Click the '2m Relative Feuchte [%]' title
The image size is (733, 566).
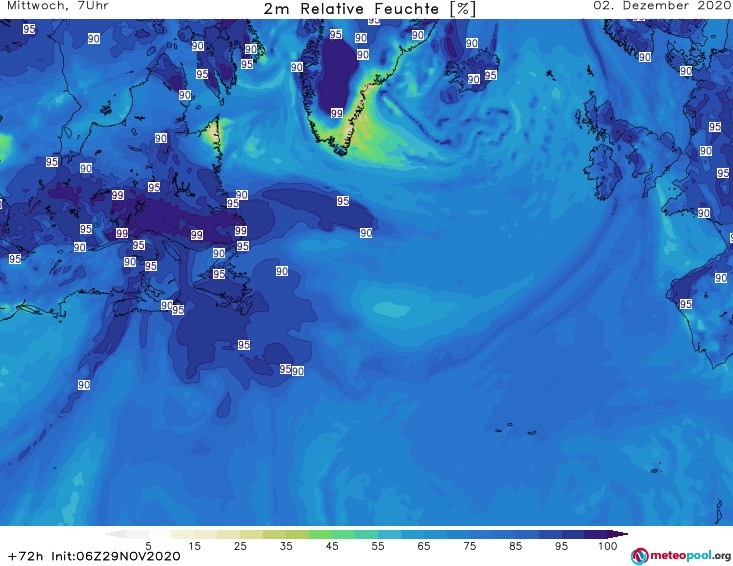coord(370,8)
